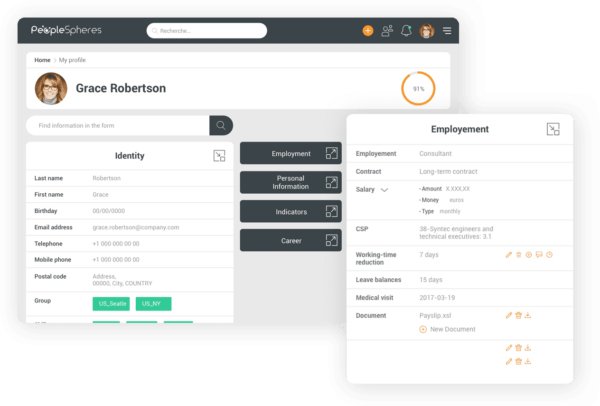Delete the Payslip.xsl document
Image resolution: width=600 pixels, height=406 pixels.
click(x=518, y=315)
